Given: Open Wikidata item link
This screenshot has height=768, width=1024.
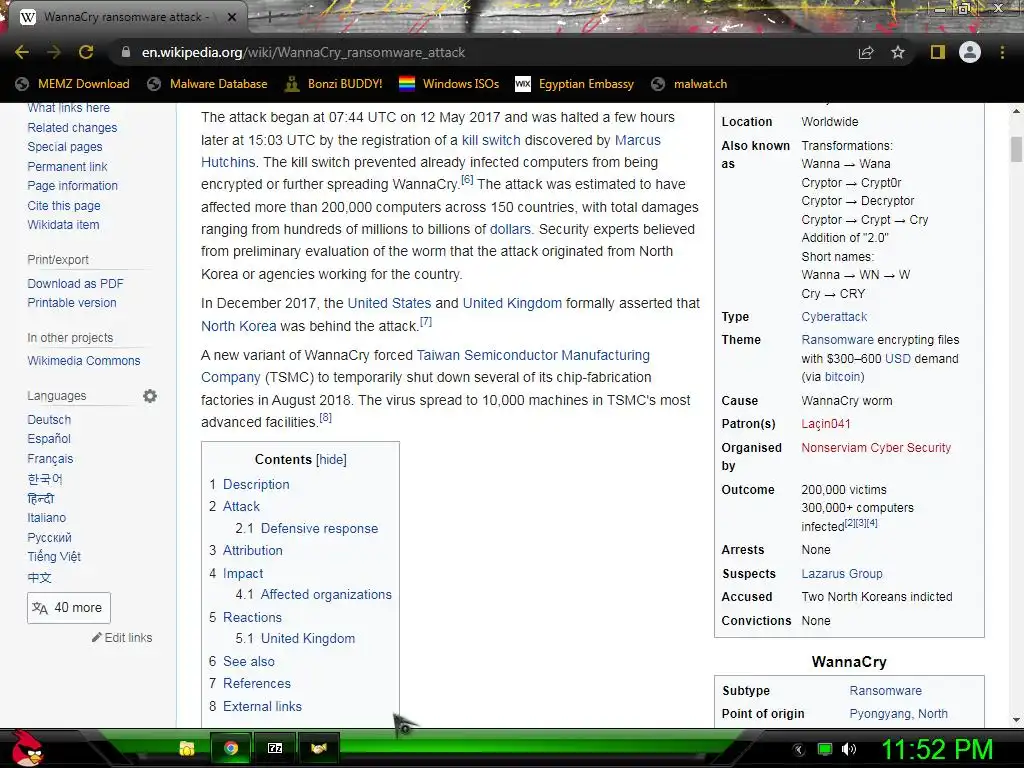Looking at the screenshot, I should (x=63, y=225).
